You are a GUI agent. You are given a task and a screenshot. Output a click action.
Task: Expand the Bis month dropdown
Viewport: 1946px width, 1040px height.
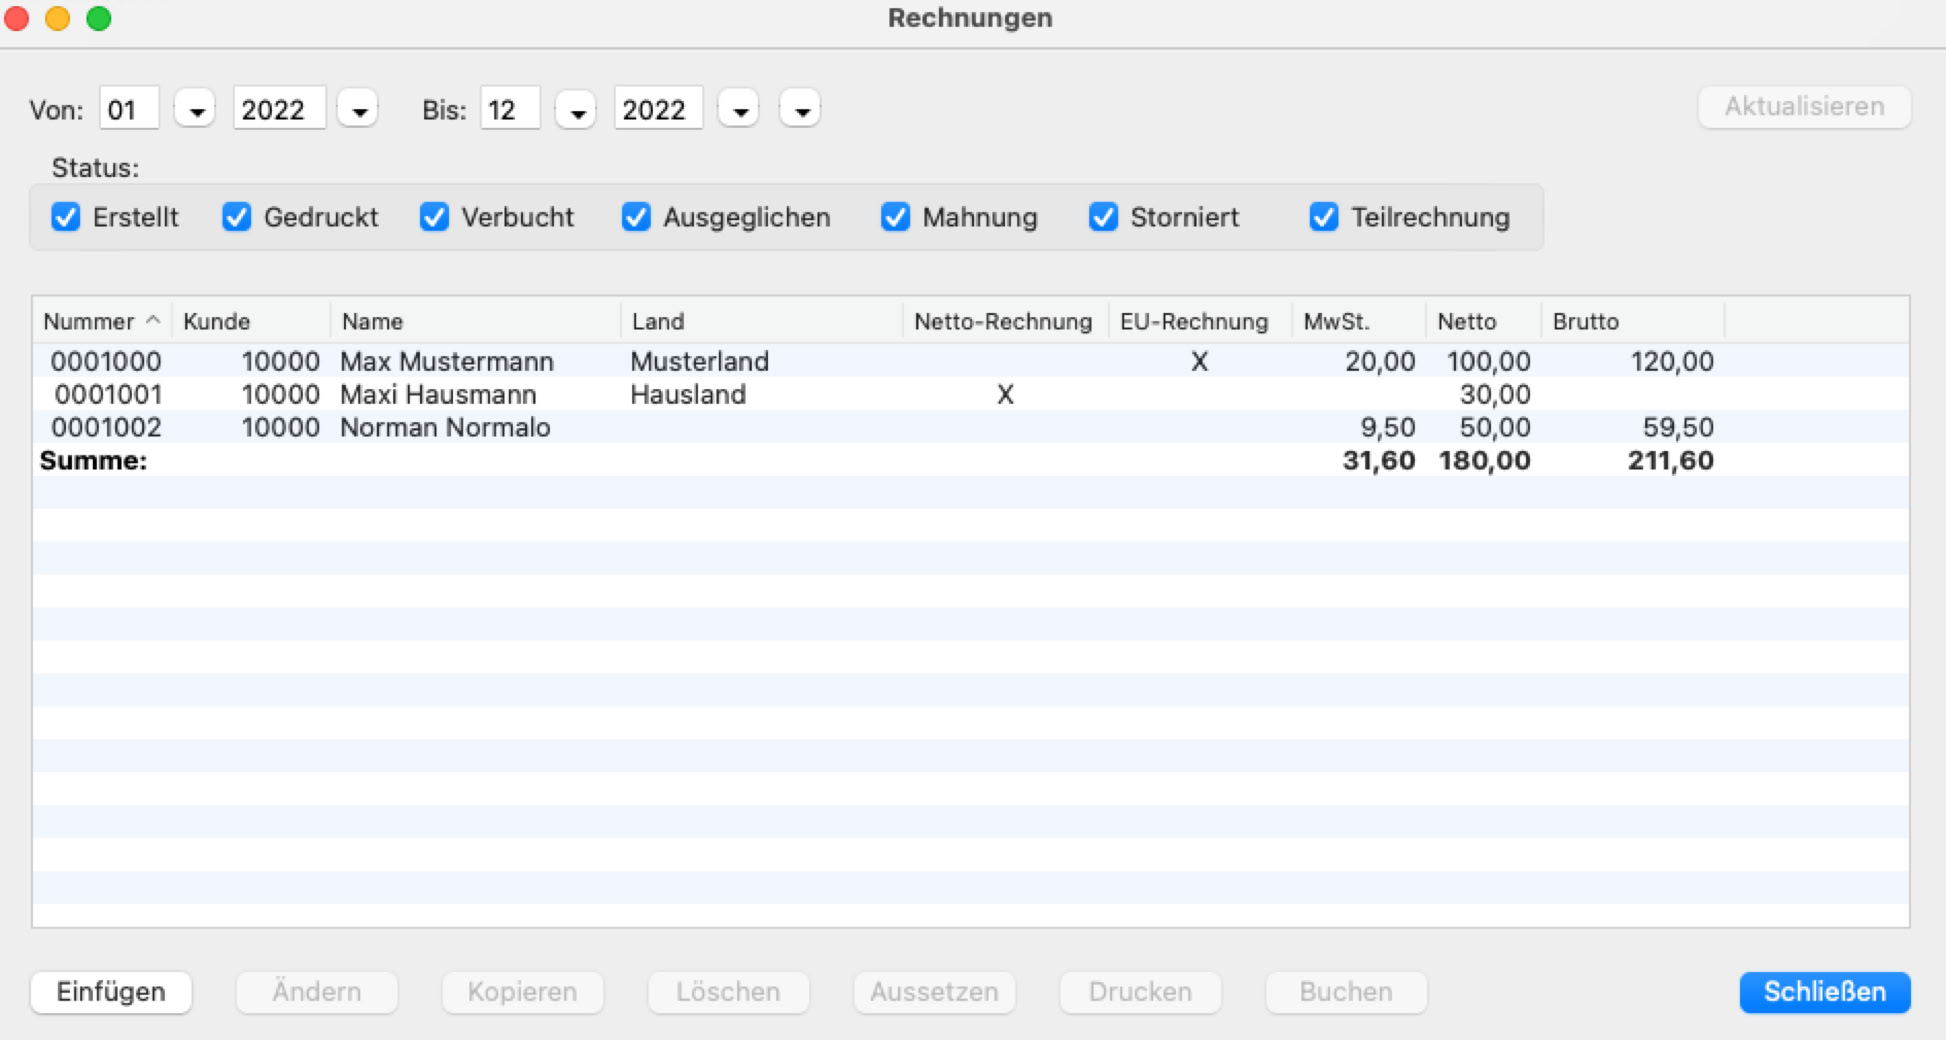click(x=576, y=110)
